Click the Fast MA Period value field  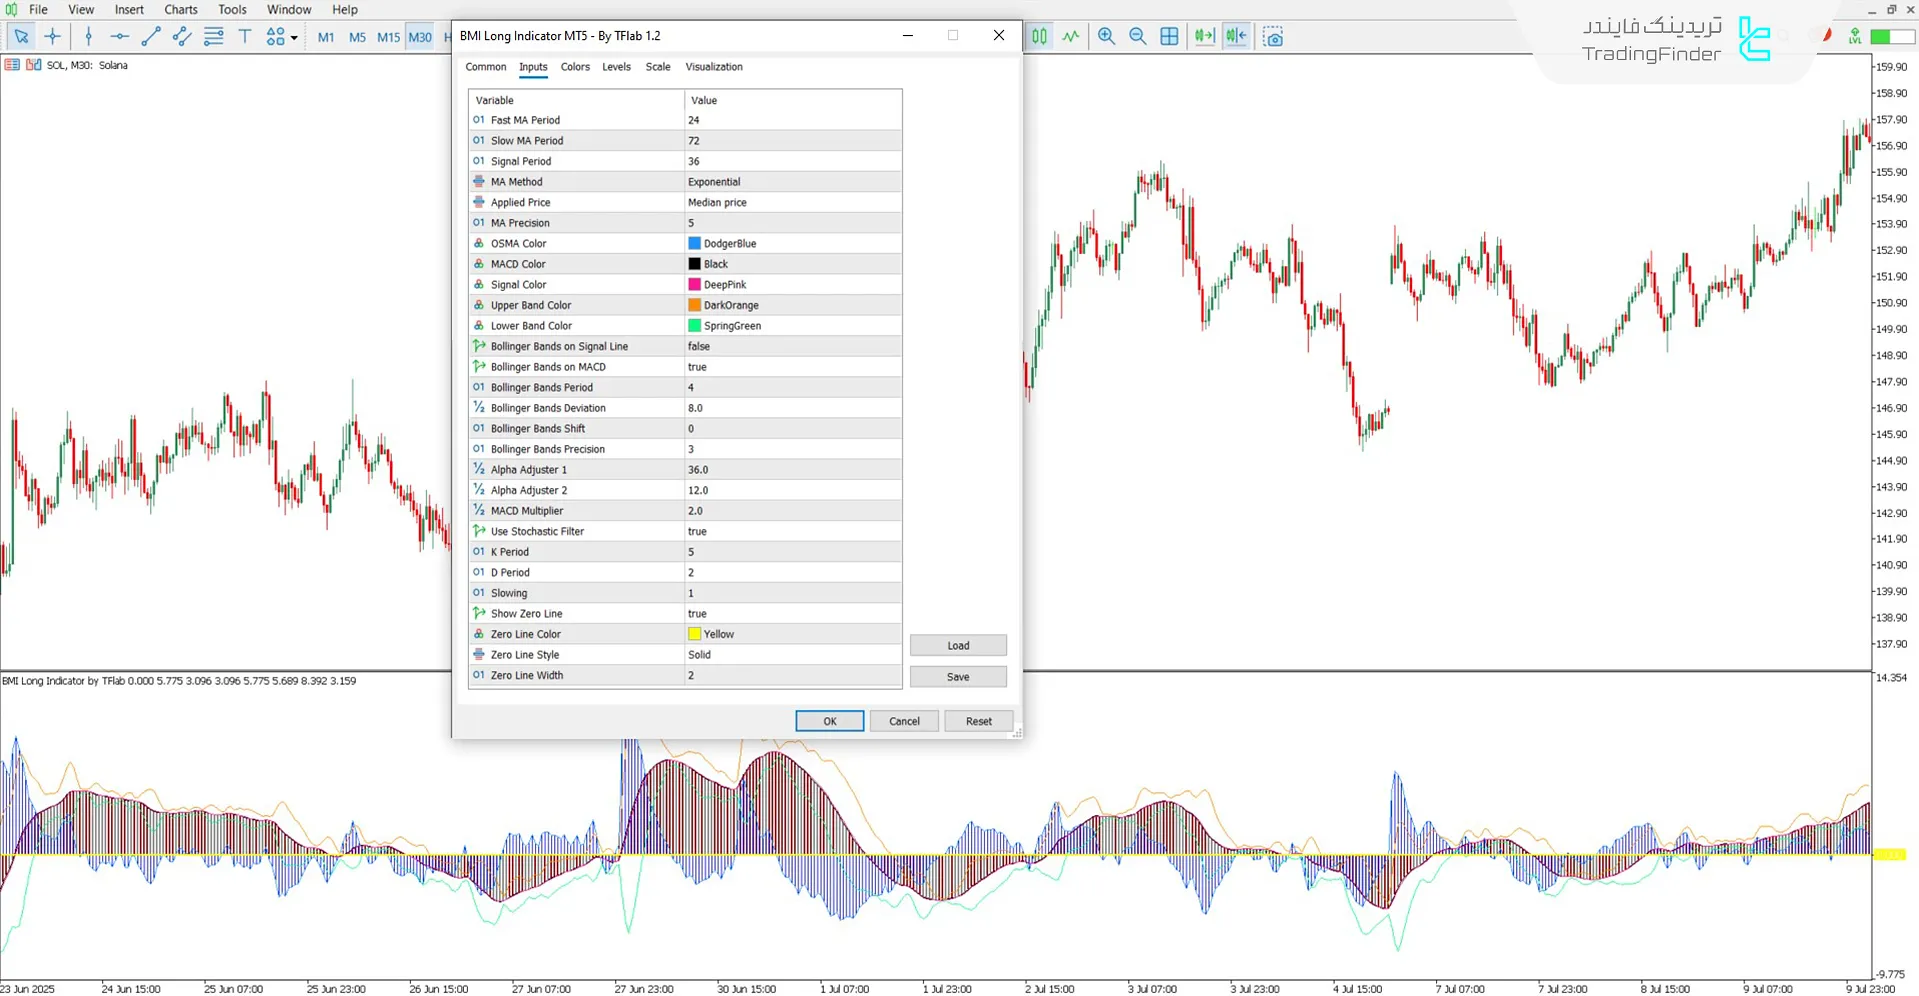[792, 120]
